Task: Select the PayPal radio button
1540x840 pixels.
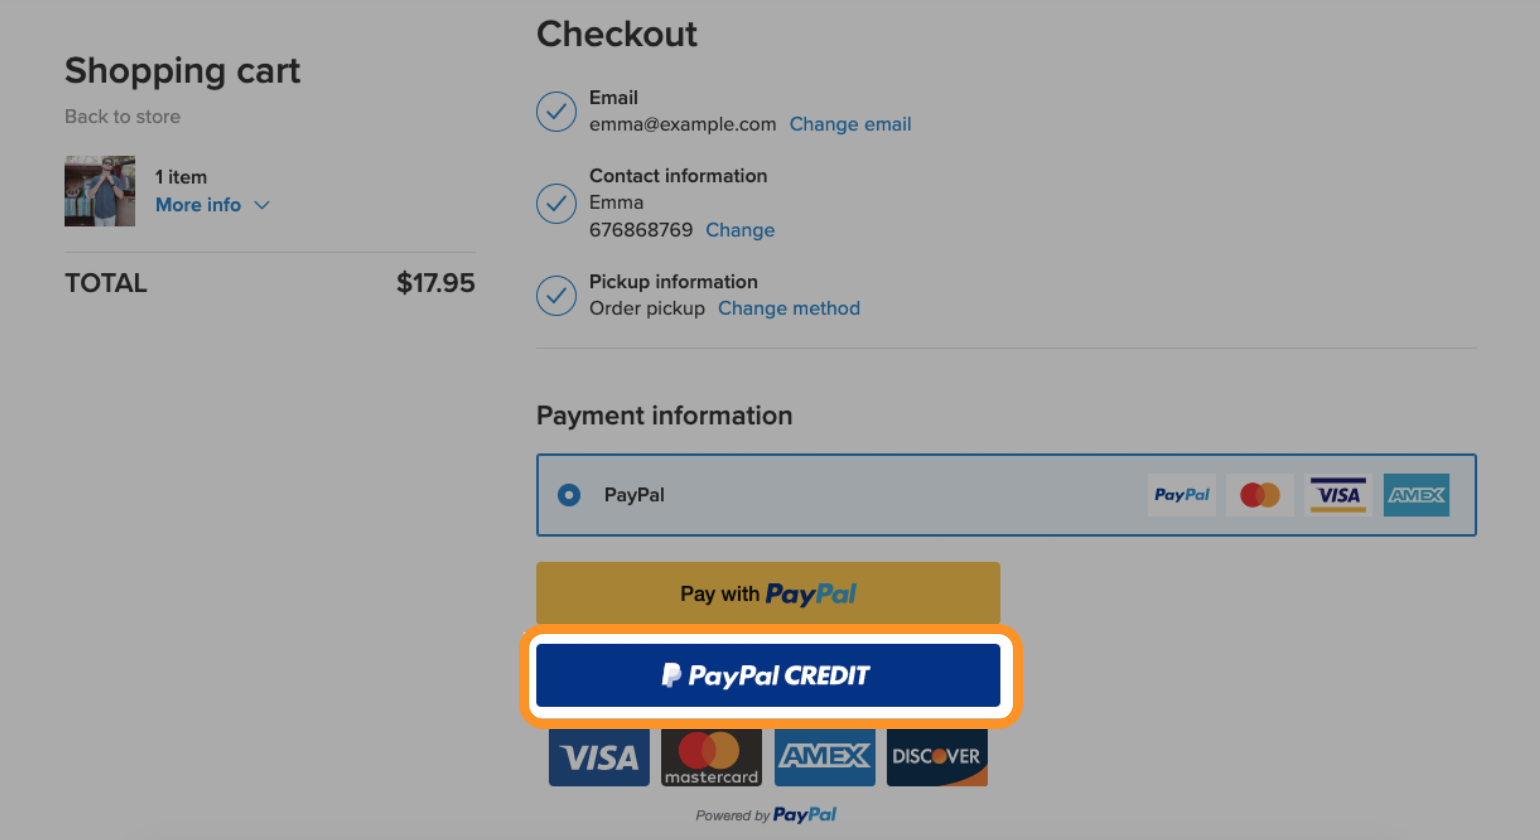Action: [x=569, y=495]
